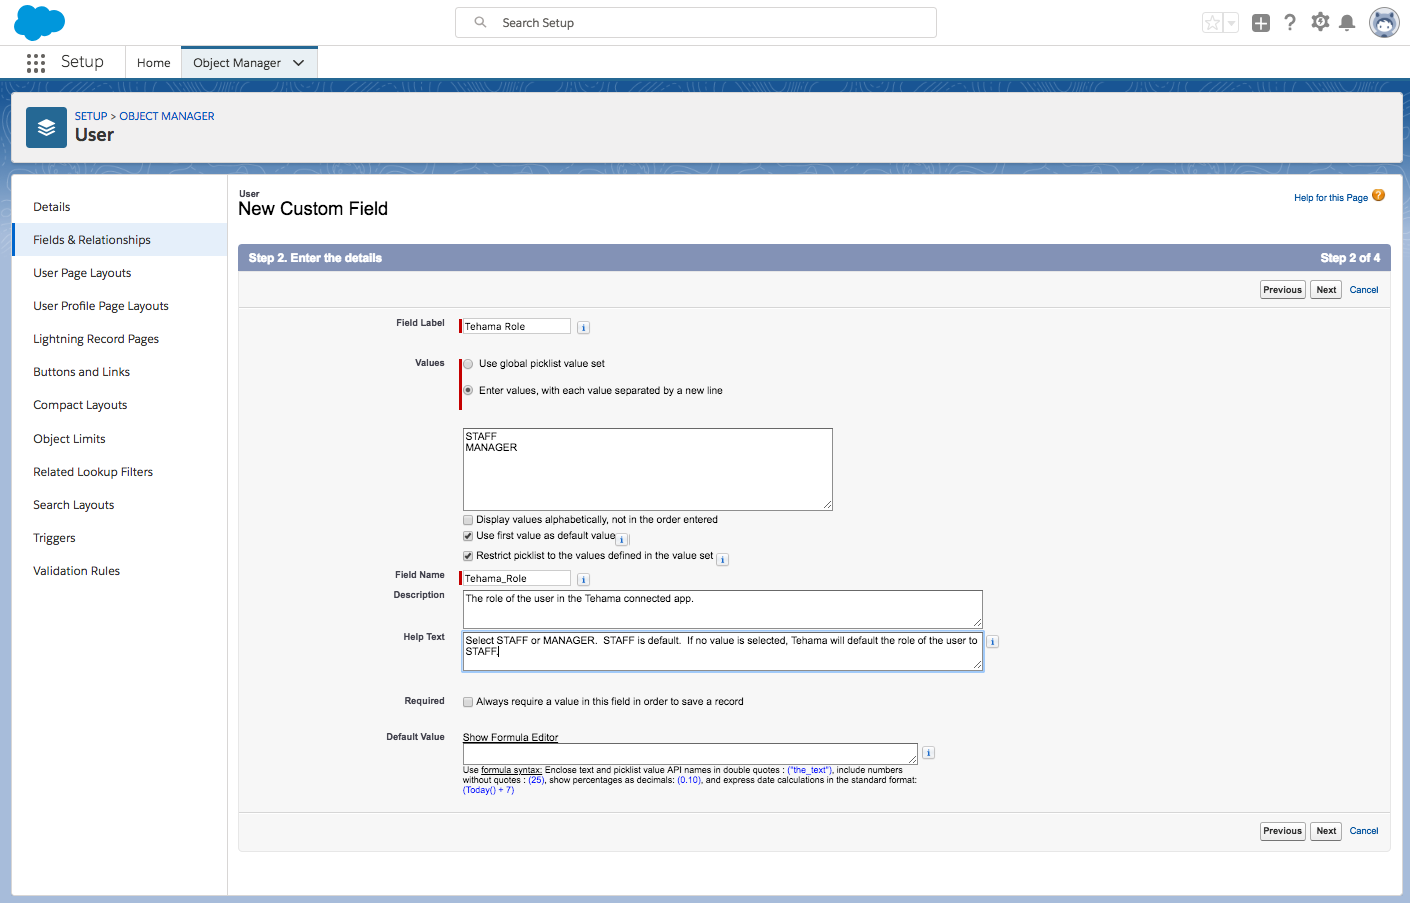Open the notifications bell
Viewport: 1410px width, 903px height.
coord(1347,22)
